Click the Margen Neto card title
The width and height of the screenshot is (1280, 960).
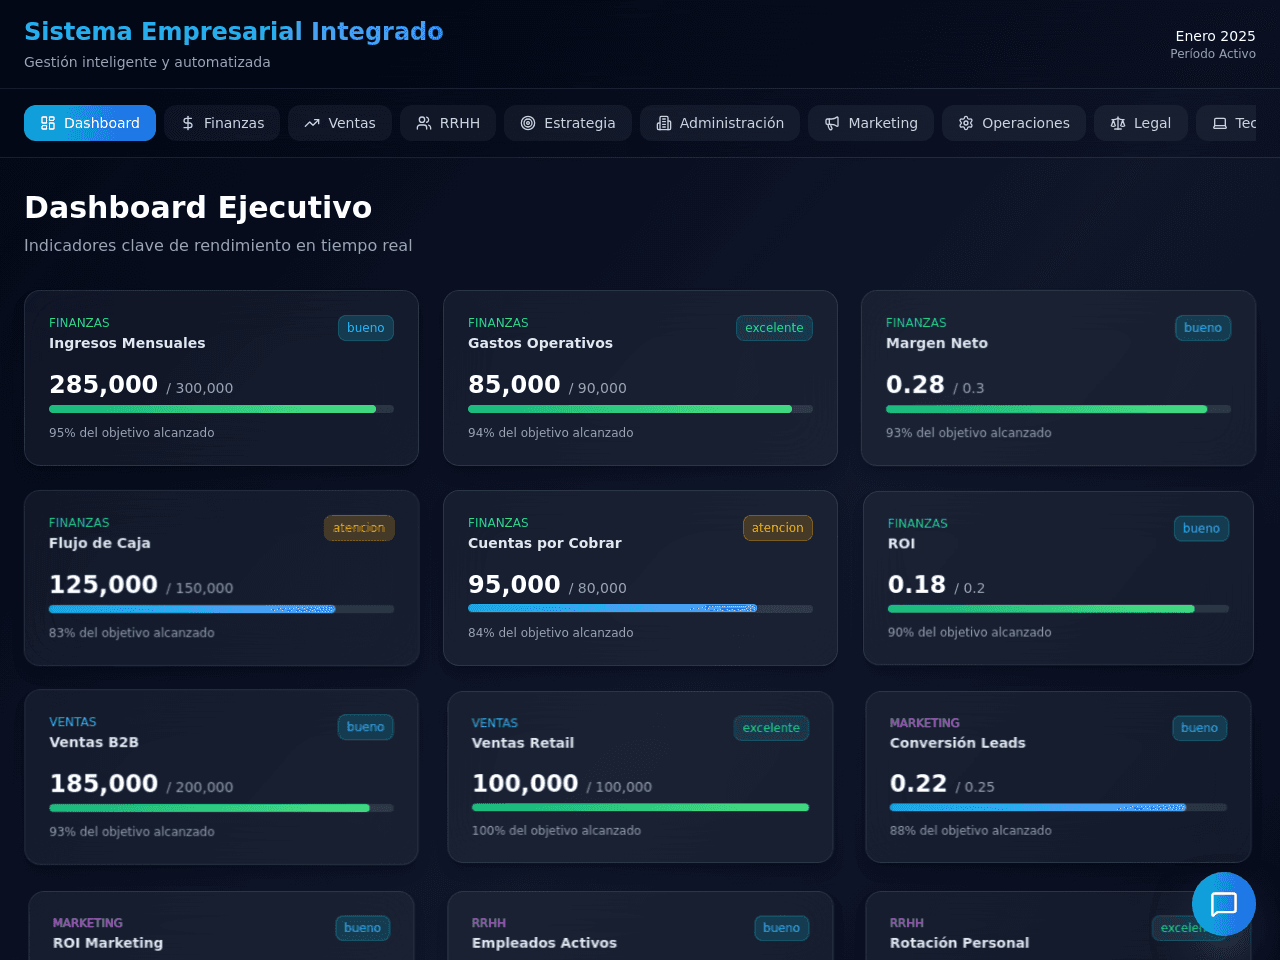click(x=937, y=343)
